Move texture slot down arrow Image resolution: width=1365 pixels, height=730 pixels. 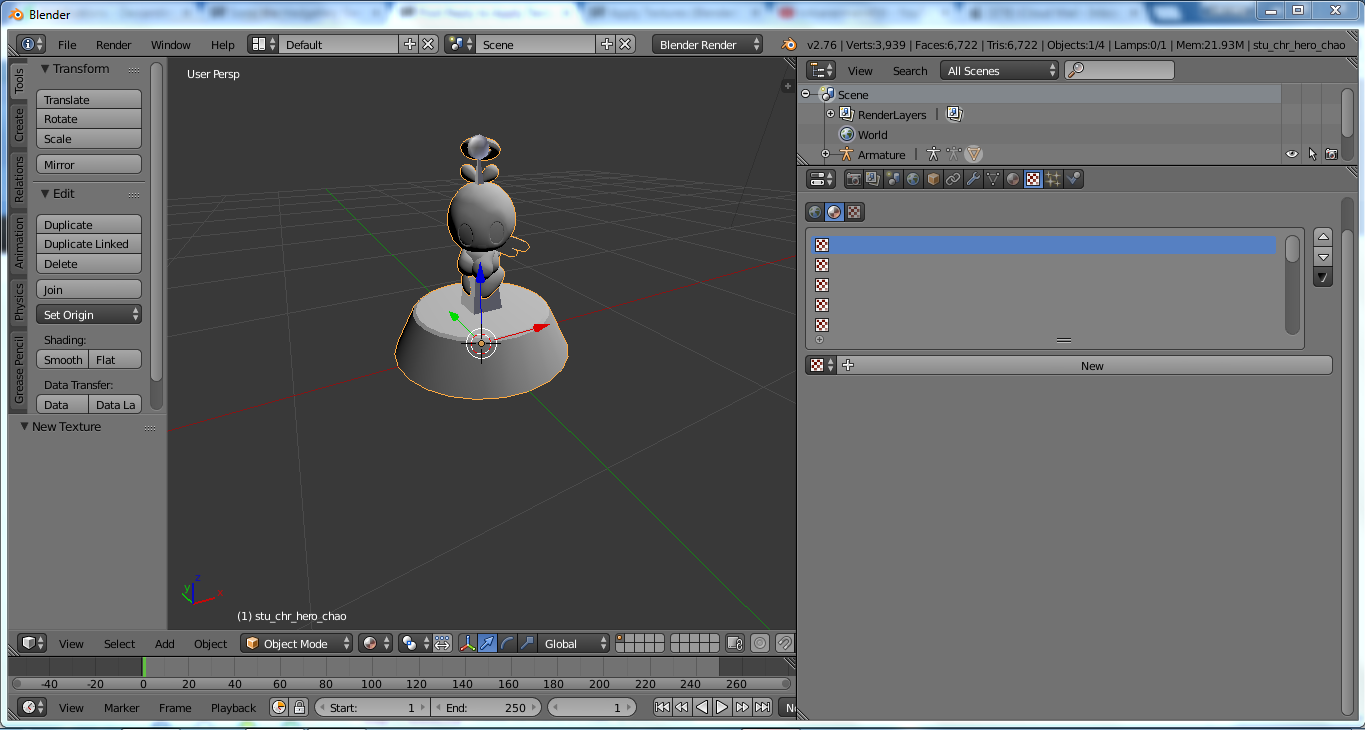click(x=1323, y=257)
